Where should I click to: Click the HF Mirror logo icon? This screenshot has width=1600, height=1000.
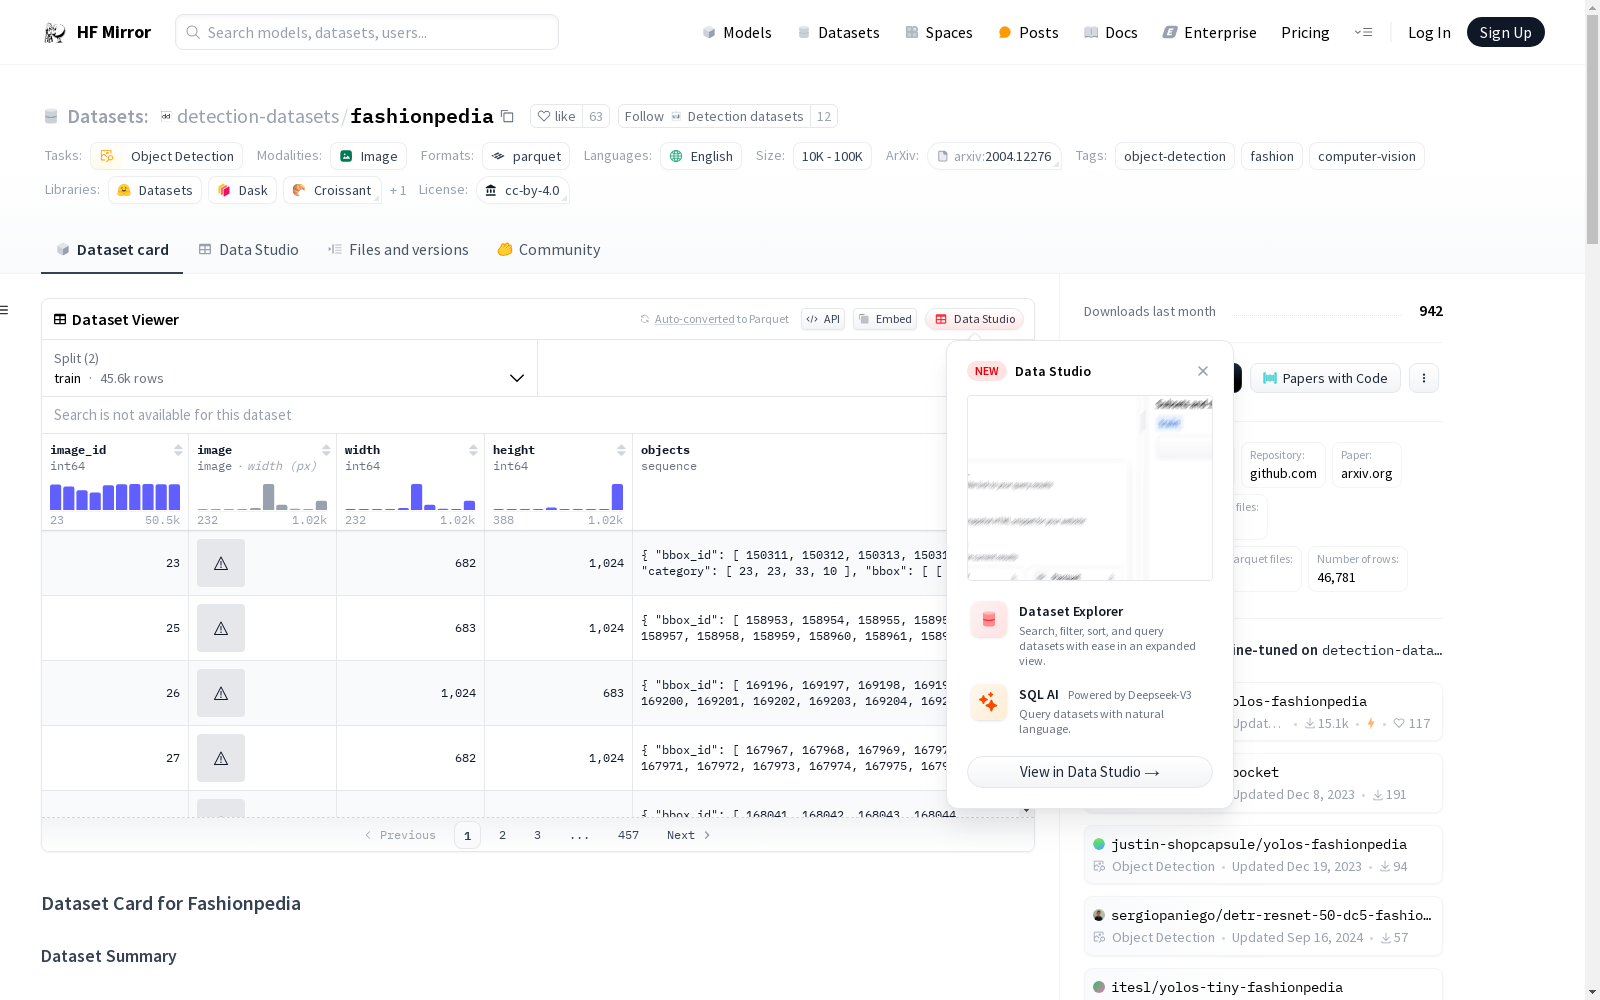point(55,33)
